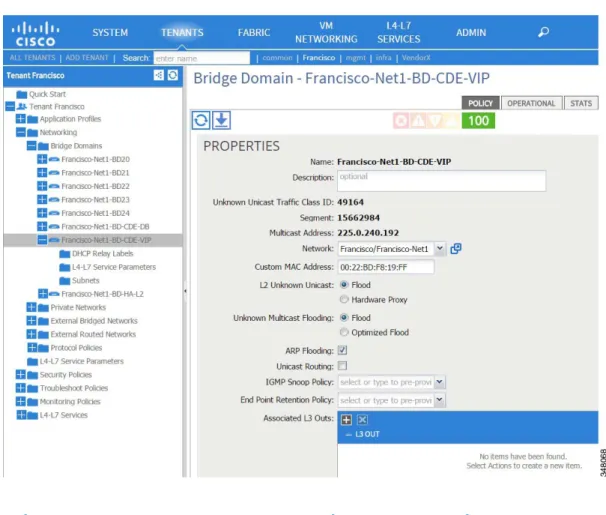The width and height of the screenshot is (606, 515).
Task: Click the major fault warning triangle icon
Action: coord(418,121)
